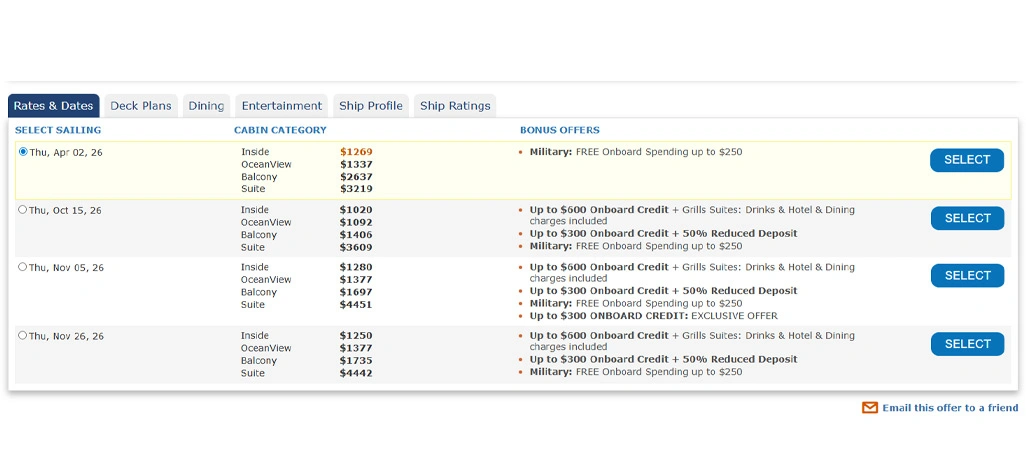Viewport: 1026px width, 466px height.
Task: Click the $1269 Inside price
Action: pyautogui.click(x=356, y=152)
